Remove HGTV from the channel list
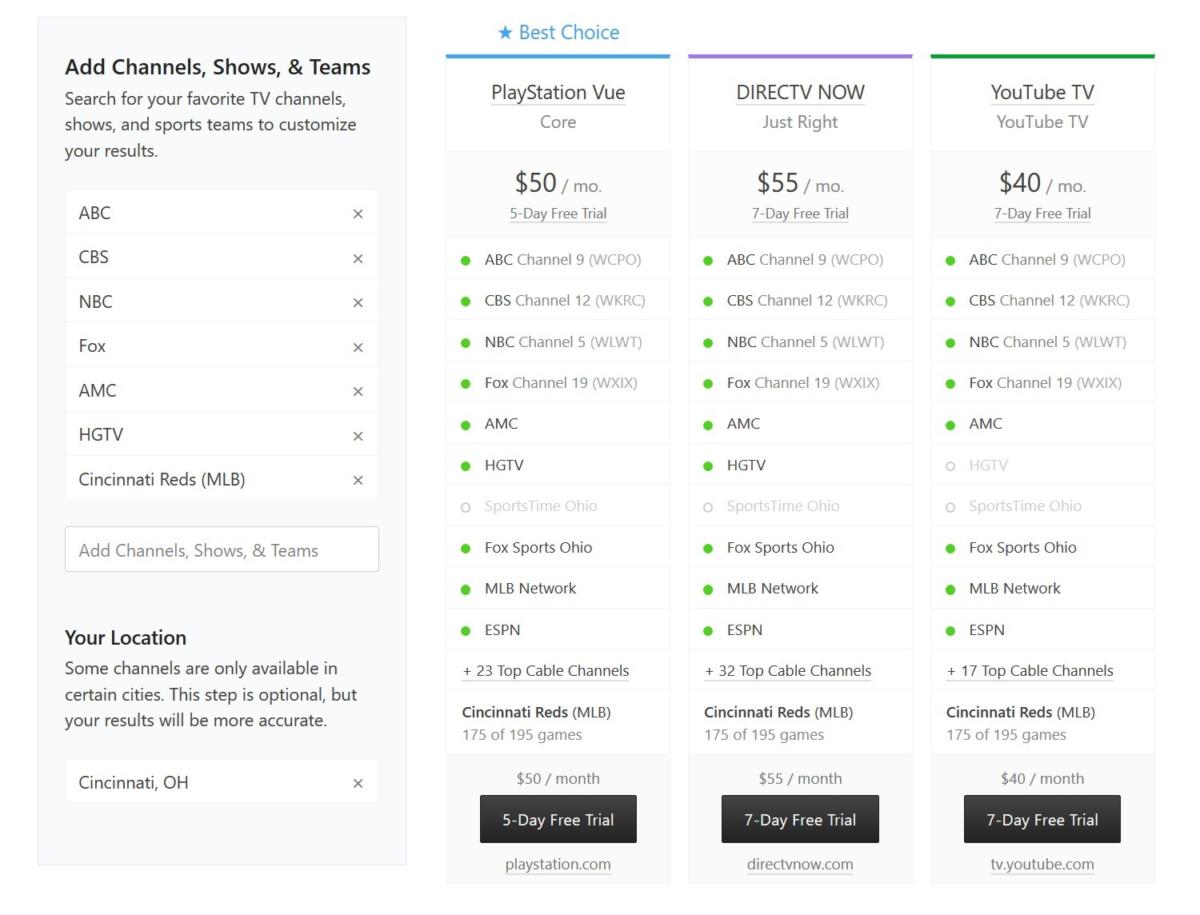This screenshot has width=1200, height=915. [358, 436]
